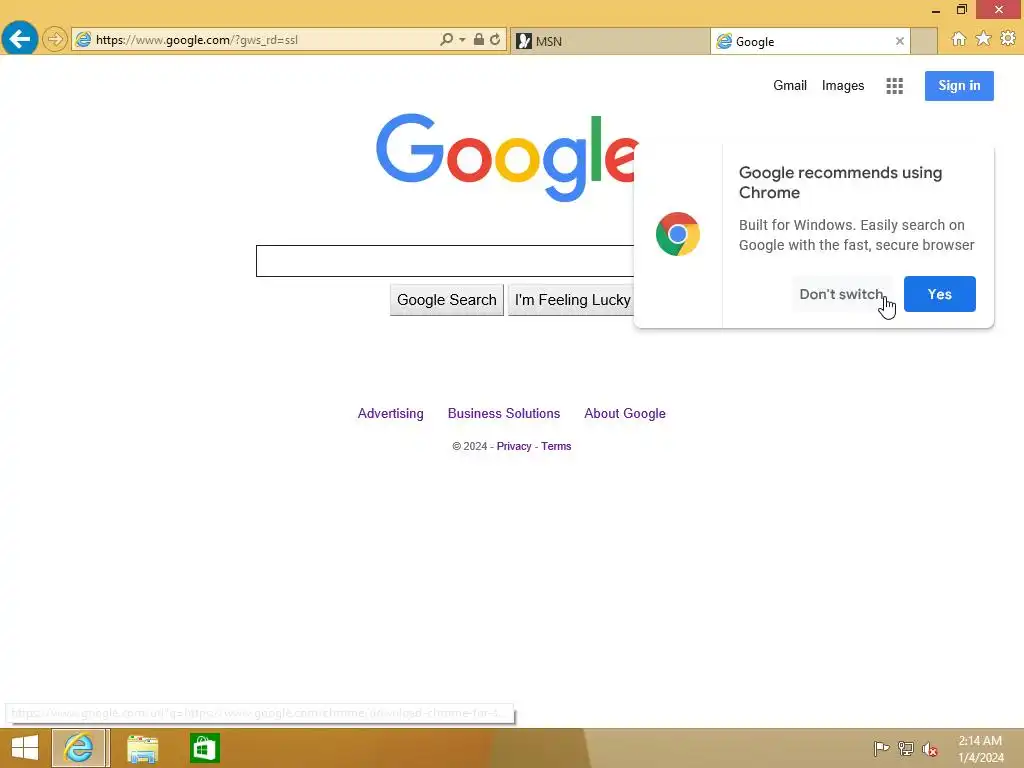Image resolution: width=1024 pixels, height=768 pixels.
Task: Open the Home page icon
Action: click(959, 39)
